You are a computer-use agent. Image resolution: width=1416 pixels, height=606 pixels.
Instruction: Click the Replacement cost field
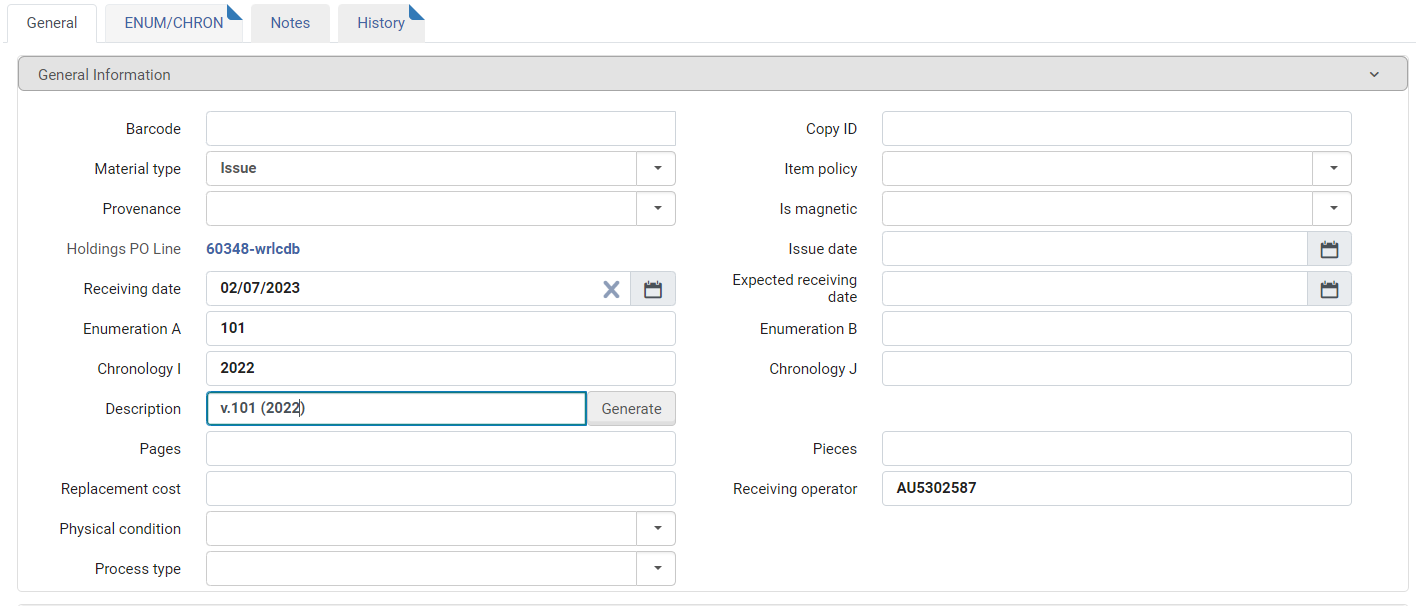pos(441,489)
